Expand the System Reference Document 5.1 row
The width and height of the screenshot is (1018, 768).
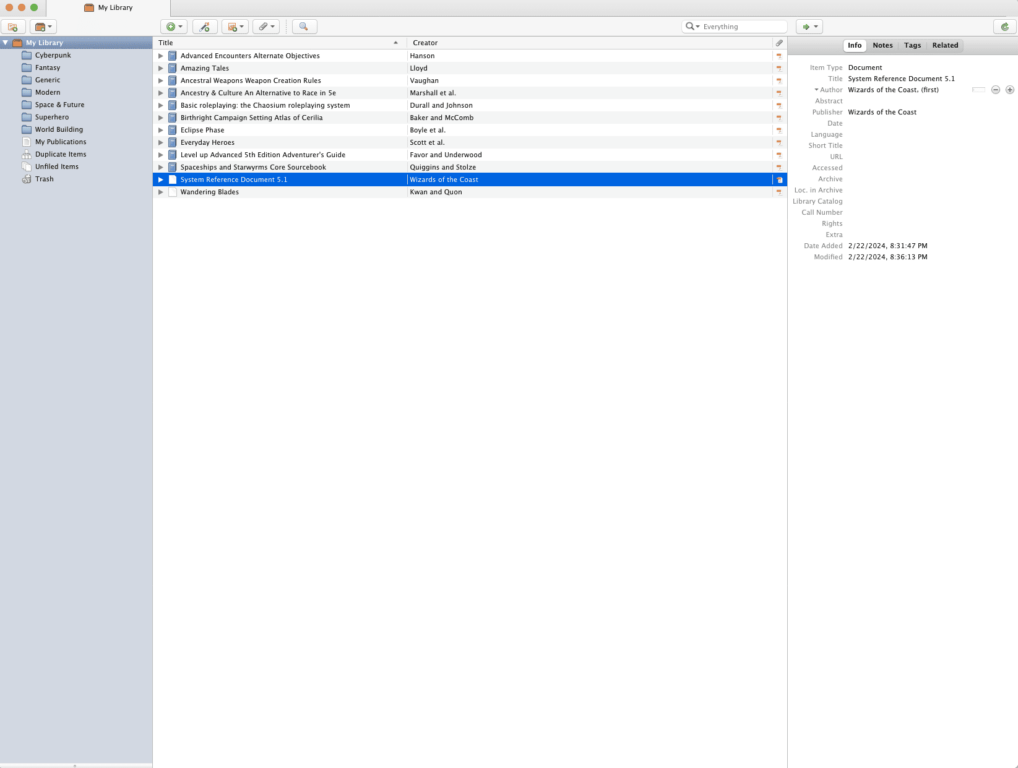point(160,179)
